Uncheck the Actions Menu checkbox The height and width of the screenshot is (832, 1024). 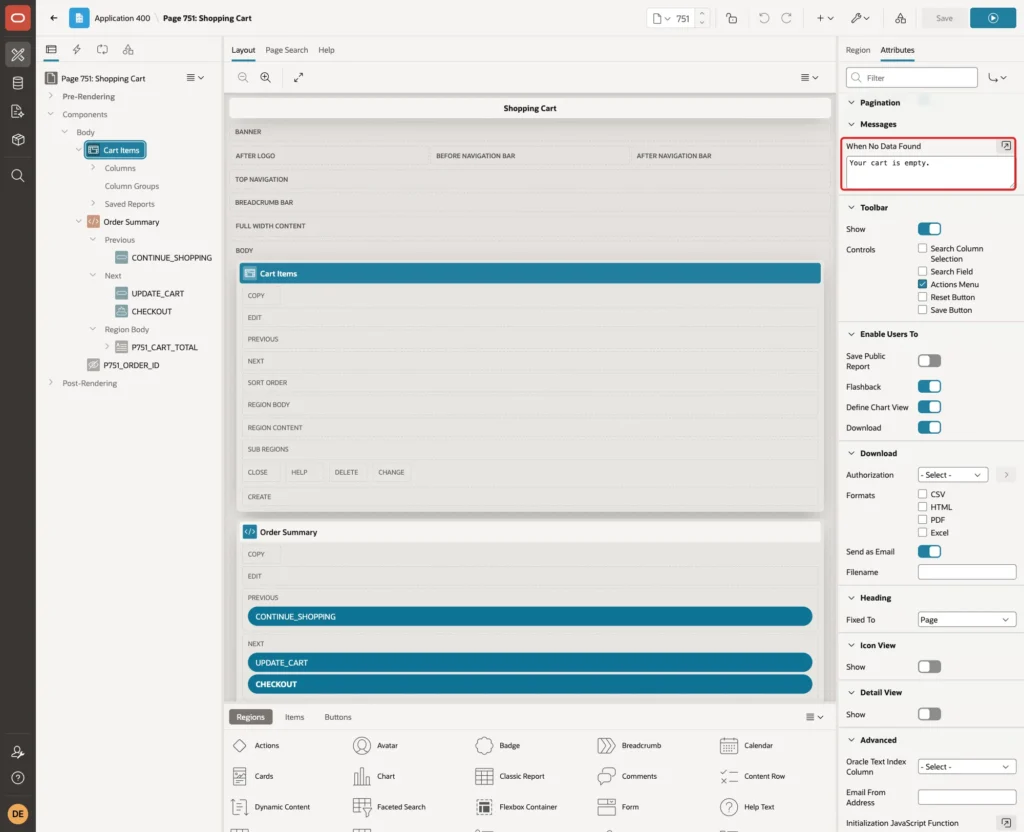[922, 284]
